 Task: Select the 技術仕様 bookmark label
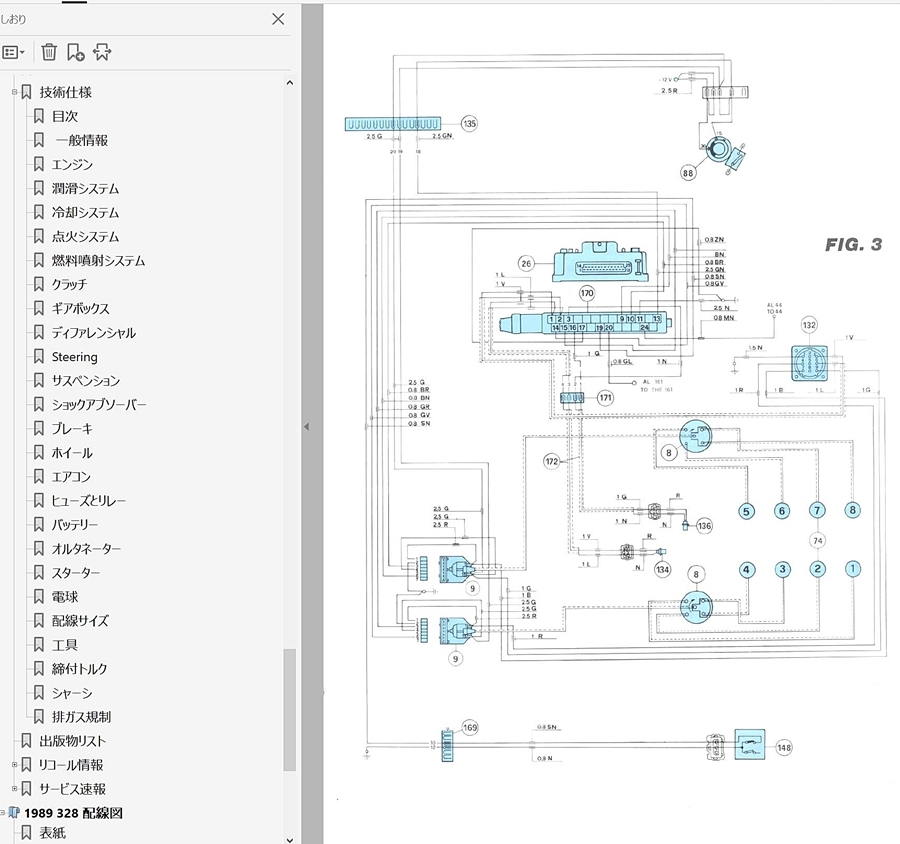pyautogui.click(x=65, y=92)
